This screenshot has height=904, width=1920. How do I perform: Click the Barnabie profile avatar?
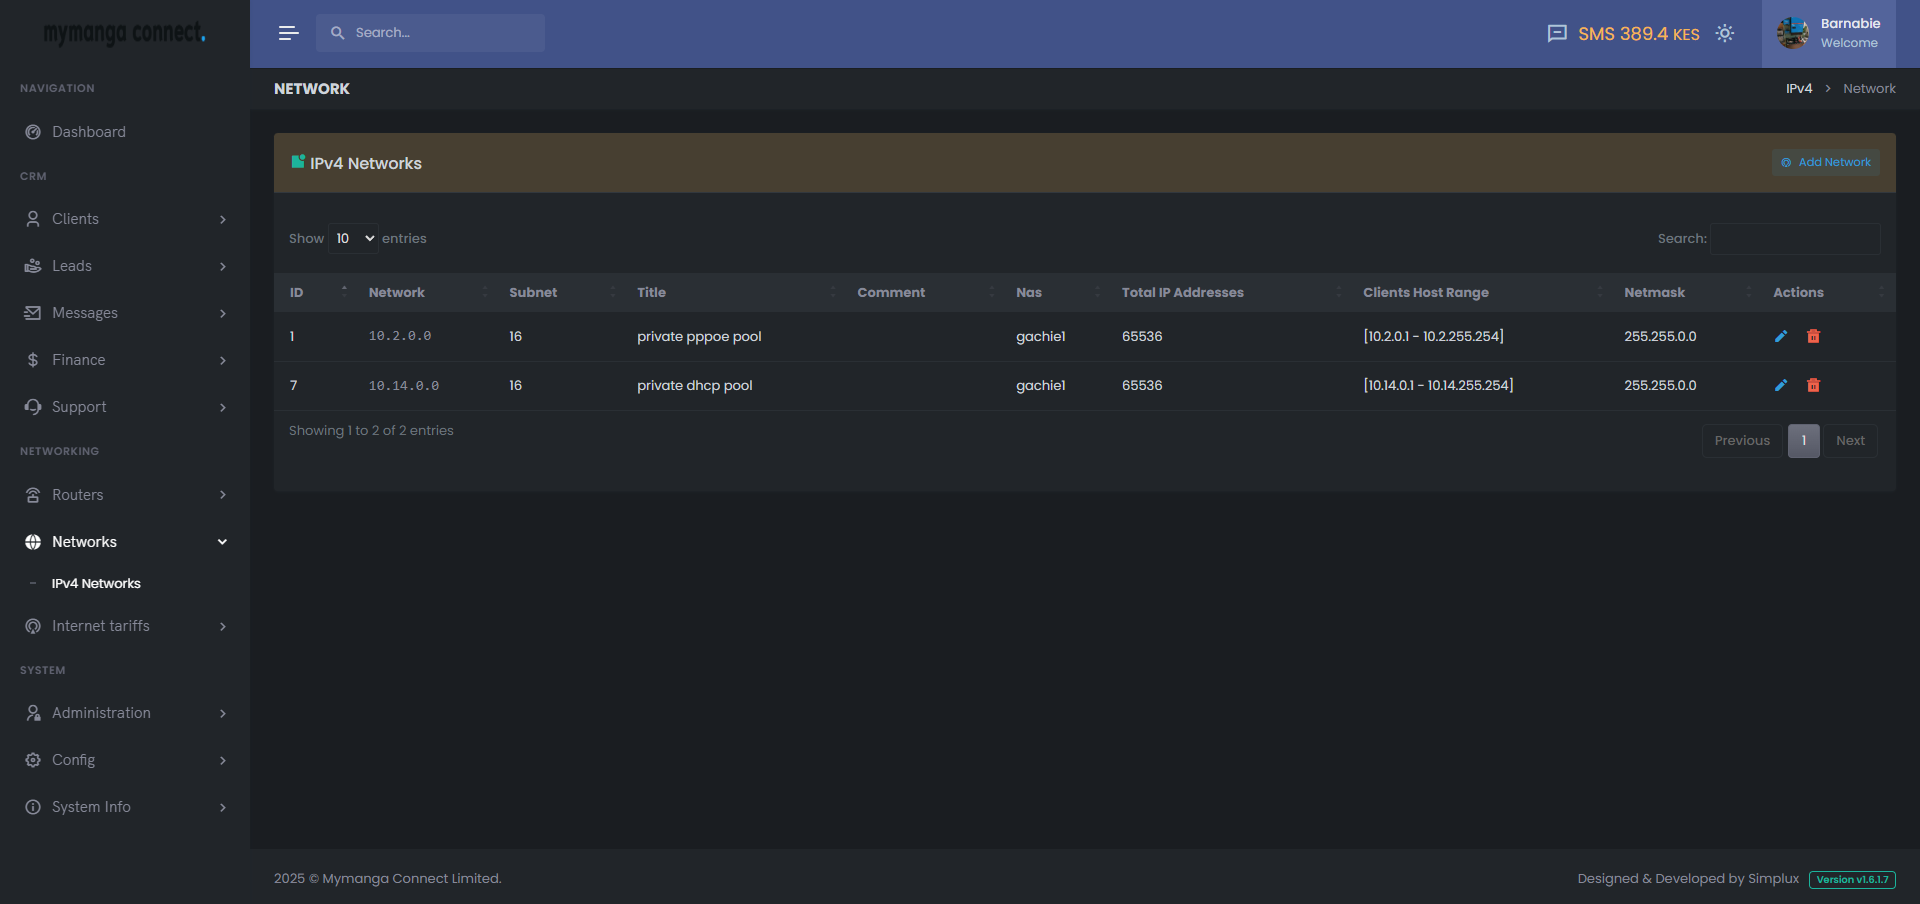pos(1792,33)
